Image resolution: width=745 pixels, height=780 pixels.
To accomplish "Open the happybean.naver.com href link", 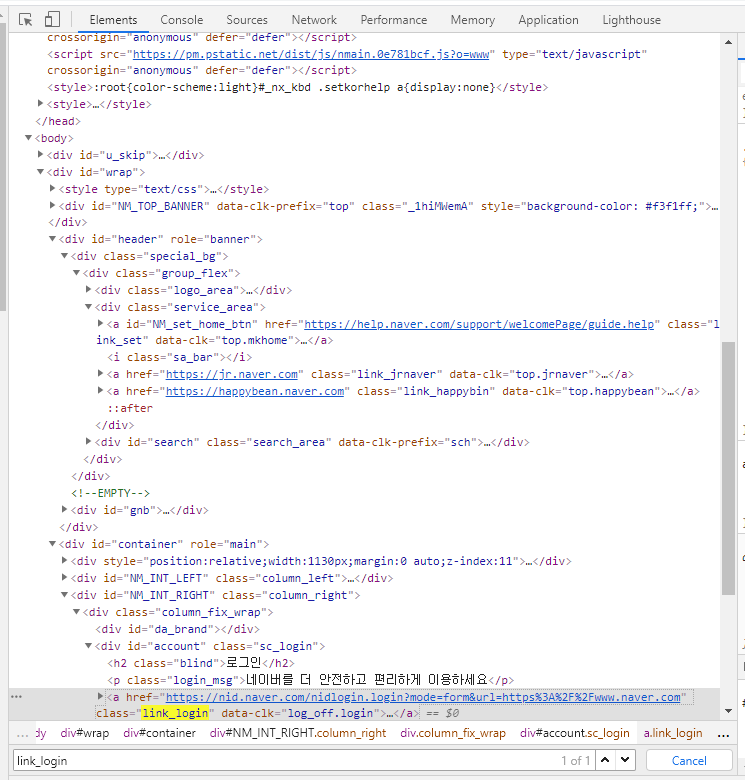I will tap(255, 391).
